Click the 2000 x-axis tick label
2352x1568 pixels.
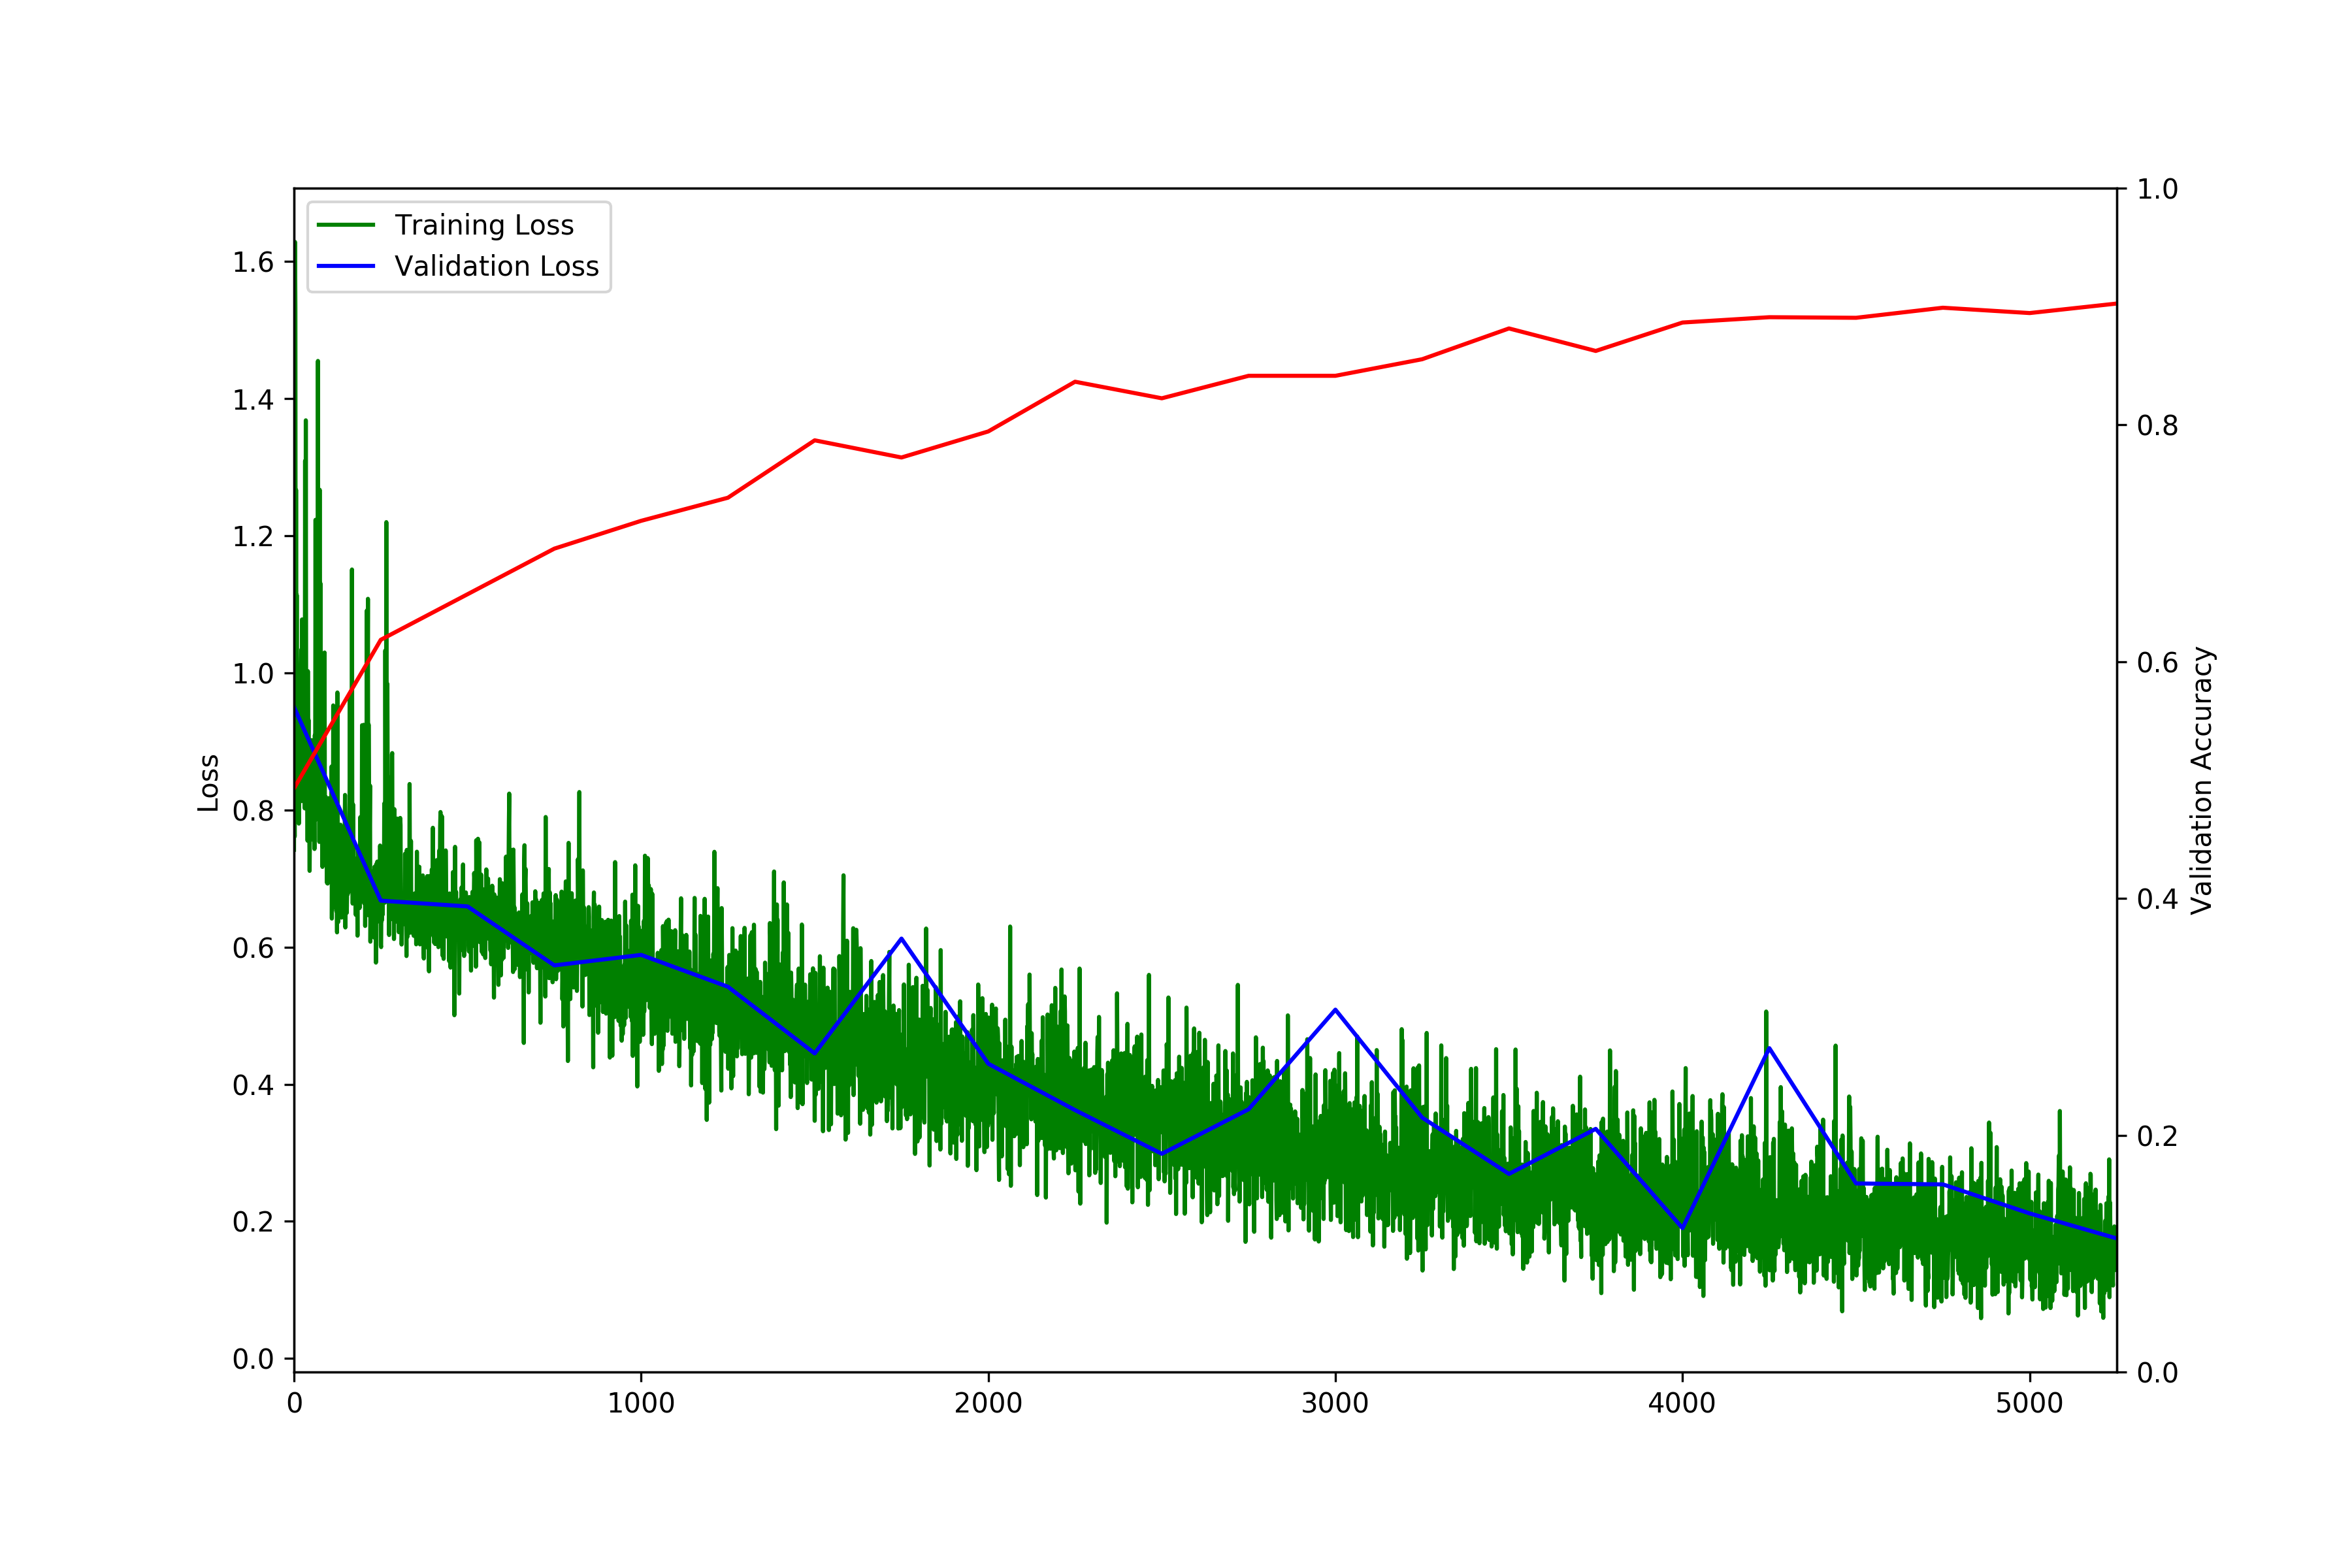[988, 1404]
